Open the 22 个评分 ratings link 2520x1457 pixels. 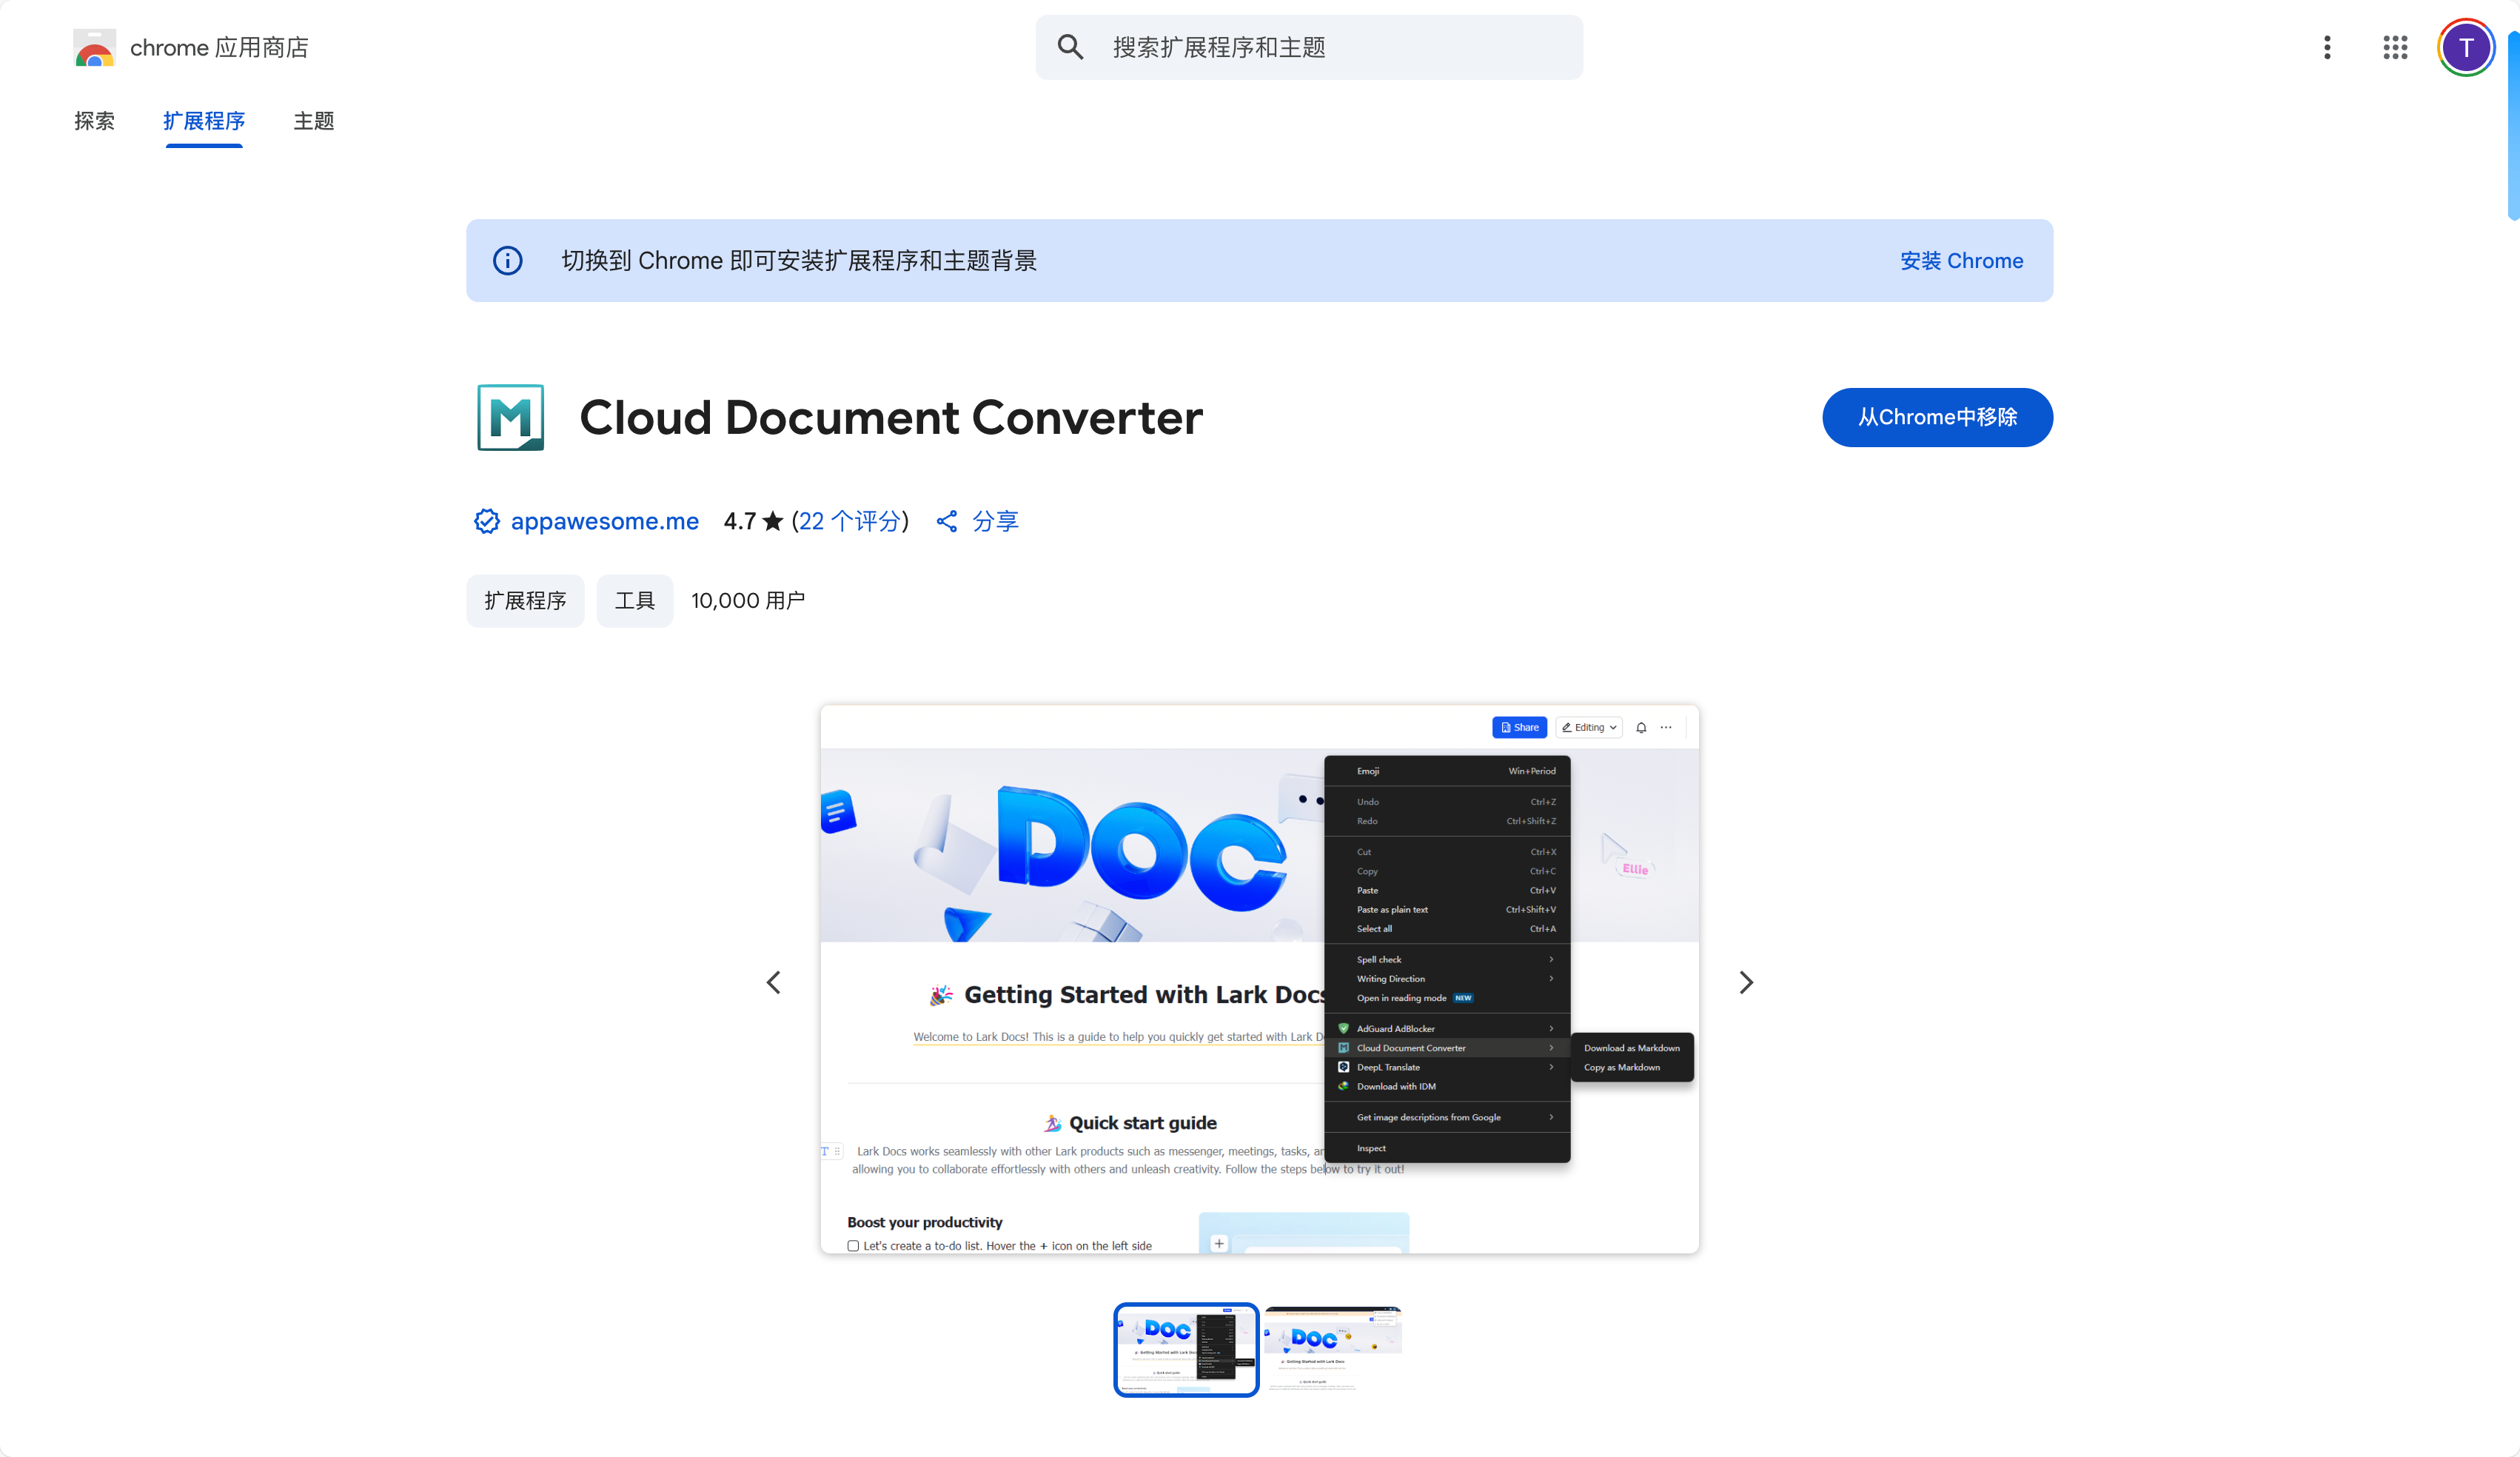click(849, 521)
